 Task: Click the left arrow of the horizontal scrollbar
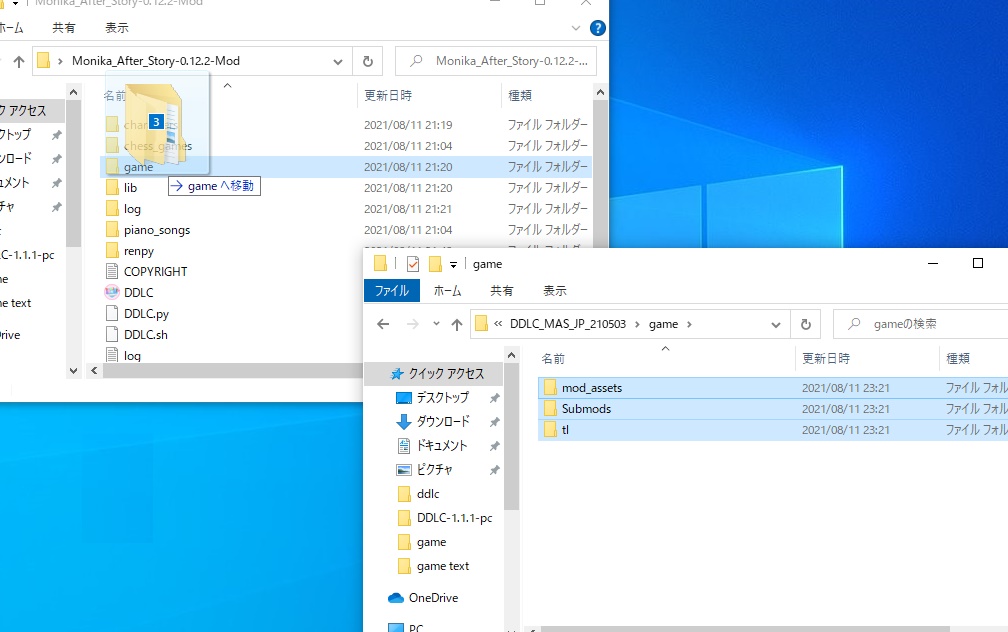click(x=94, y=370)
